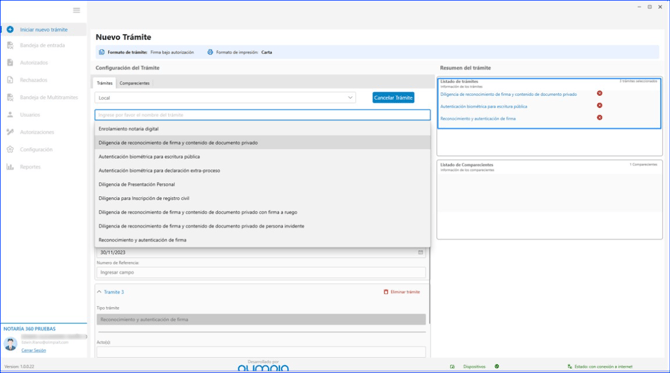
Task: Remove Reconocimiento y autenticación de firma from resumen
Action: (599, 117)
